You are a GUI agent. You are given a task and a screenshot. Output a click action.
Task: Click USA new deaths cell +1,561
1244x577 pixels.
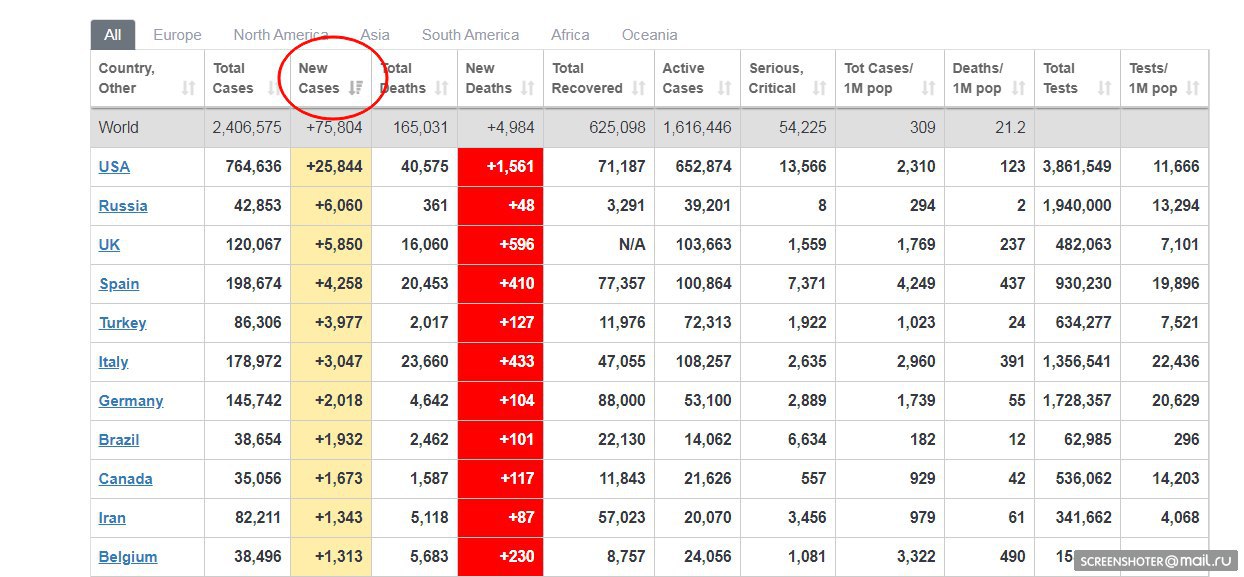click(500, 167)
